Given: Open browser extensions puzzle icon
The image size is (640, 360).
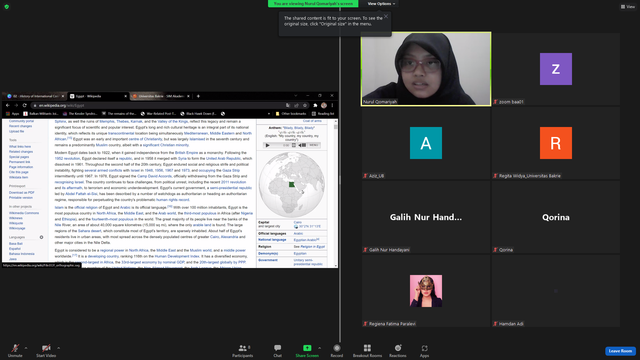Looking at the screenshot, I should coord(315,105).
